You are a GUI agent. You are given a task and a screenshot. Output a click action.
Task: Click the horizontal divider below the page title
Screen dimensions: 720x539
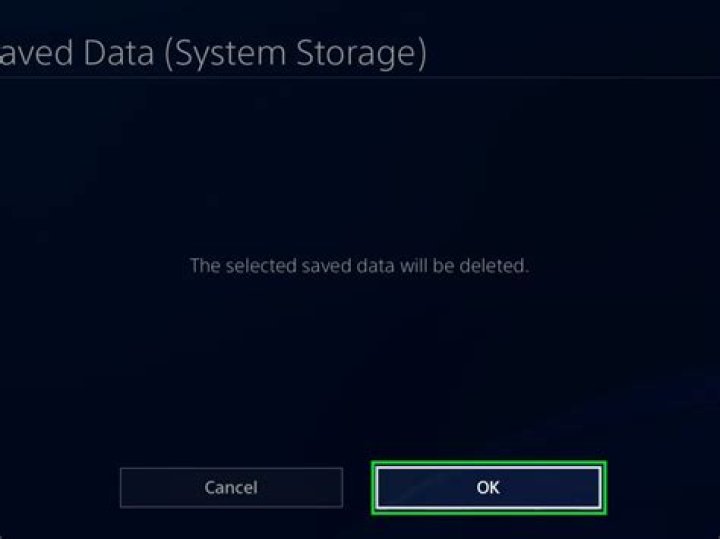pos(360,78)
